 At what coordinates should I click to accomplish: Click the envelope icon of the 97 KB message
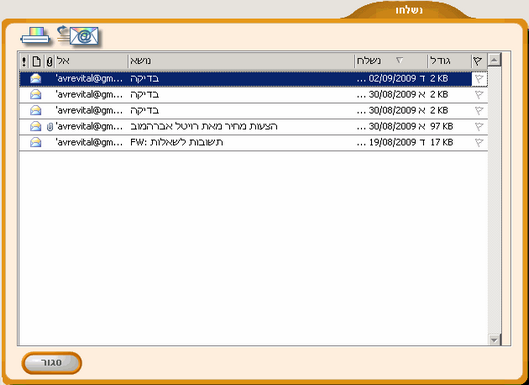point(36,127)
